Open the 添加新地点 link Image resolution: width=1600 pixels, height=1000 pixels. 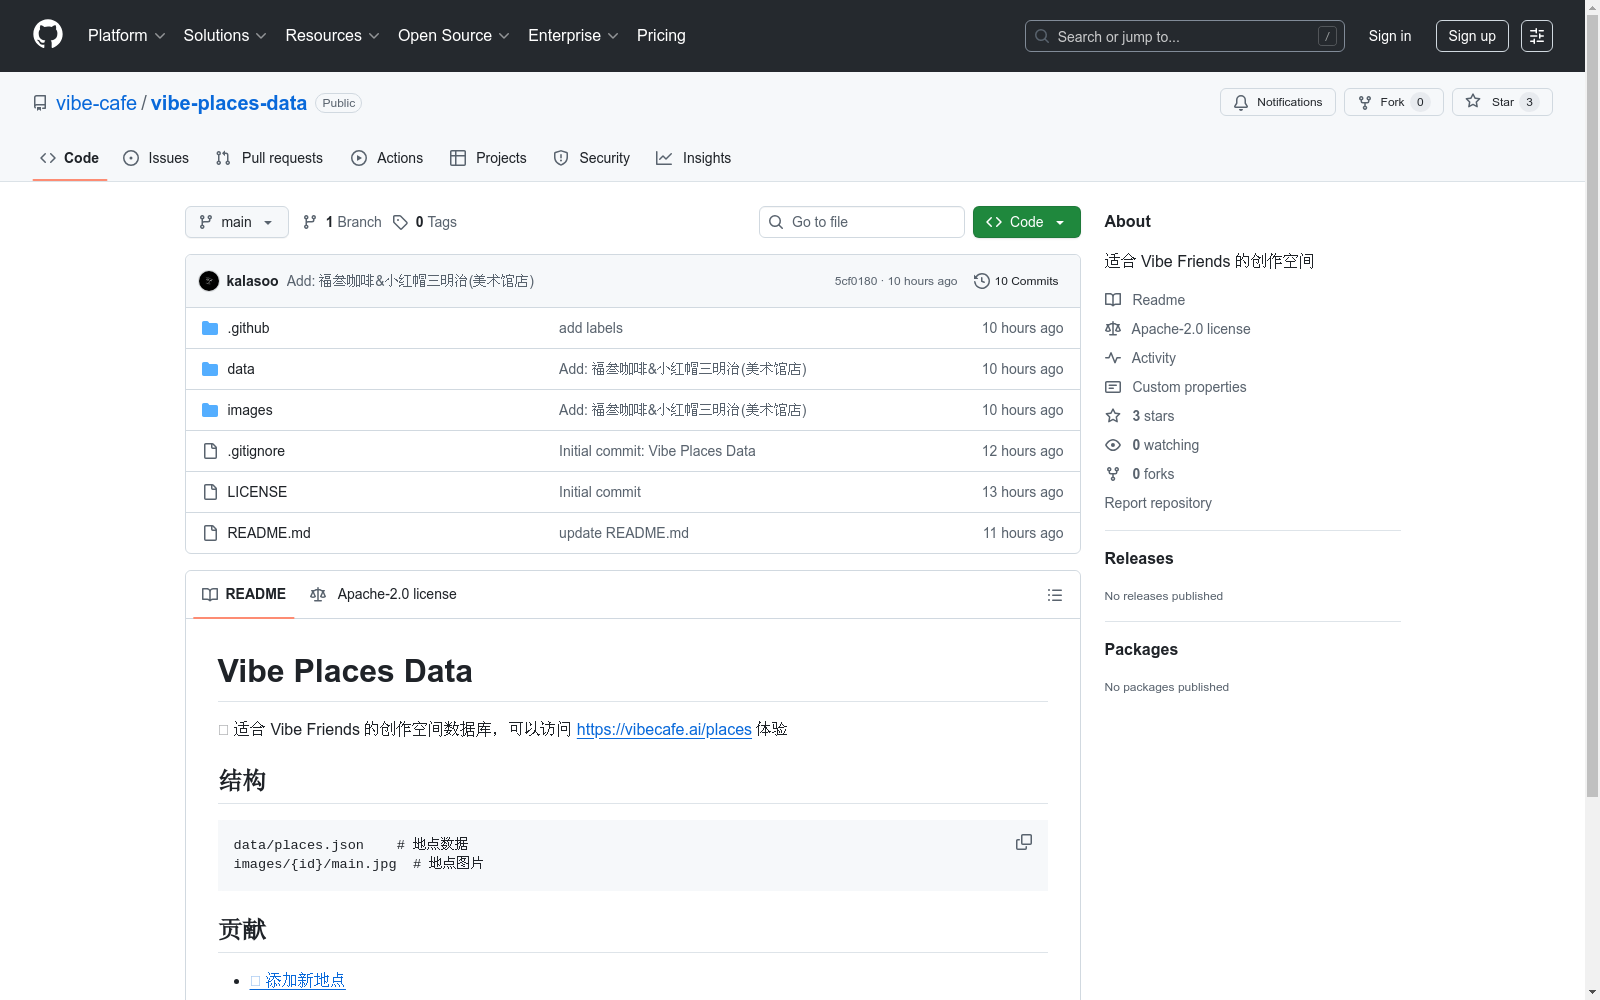point(298,980)
